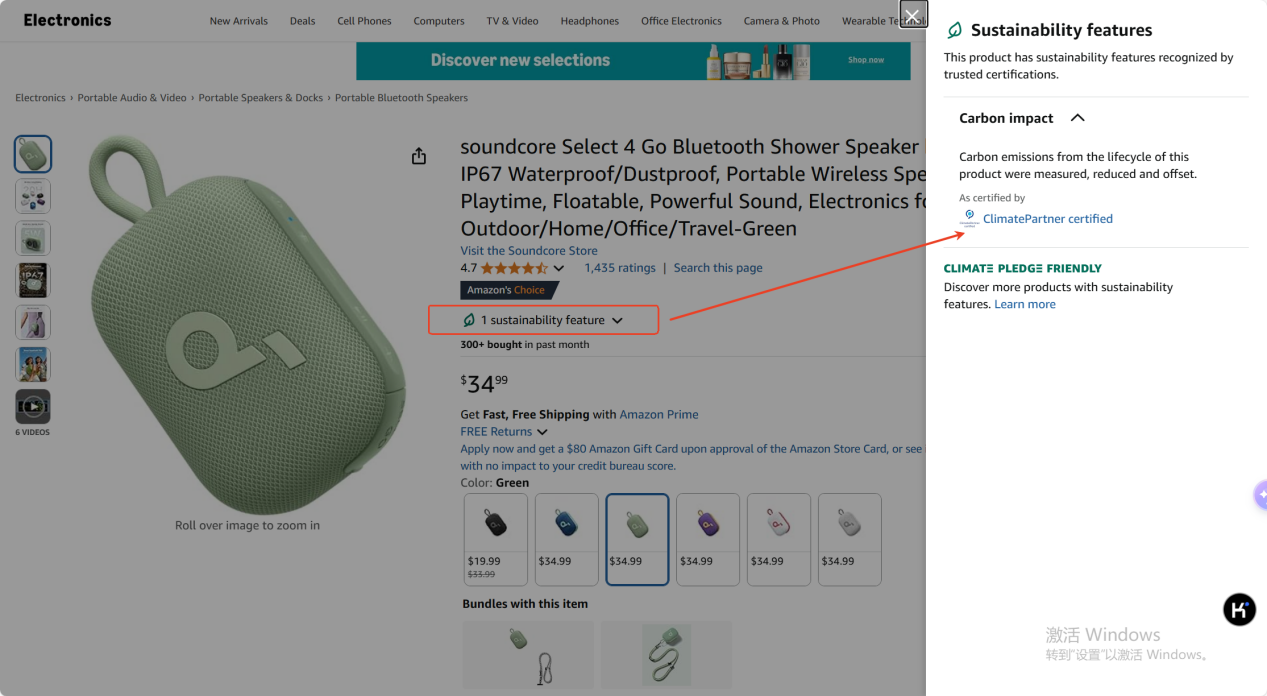Click the share icon above product image

[x=419, y=156]
